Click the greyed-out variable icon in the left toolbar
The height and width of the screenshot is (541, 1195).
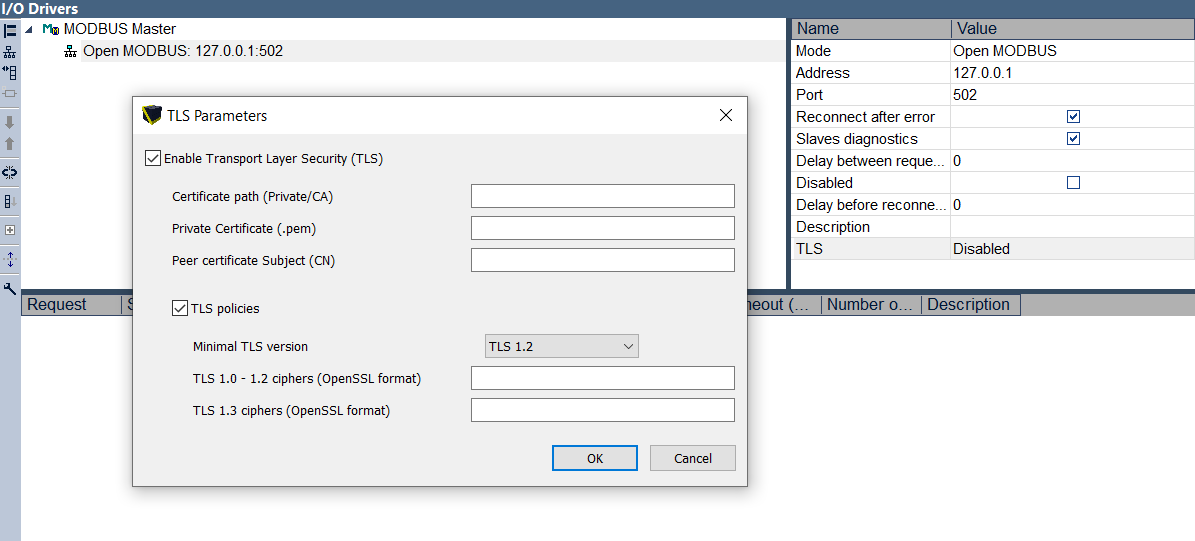point(10,94)
